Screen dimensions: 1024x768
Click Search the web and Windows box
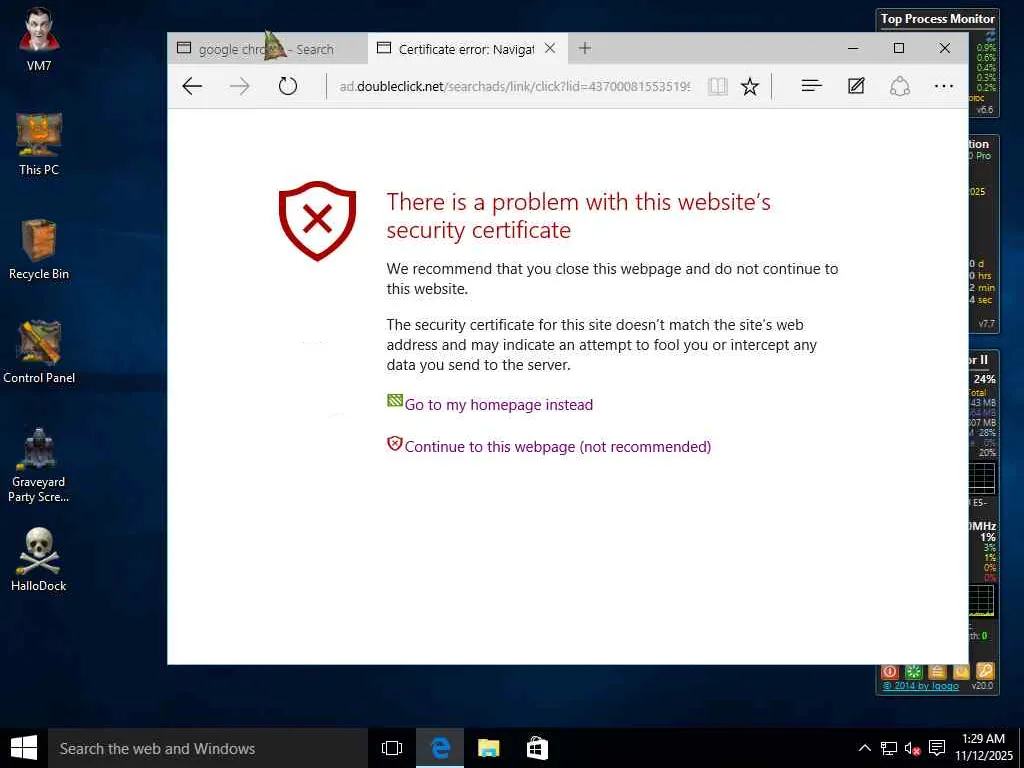pyautogui.click(x=208, y=748)
